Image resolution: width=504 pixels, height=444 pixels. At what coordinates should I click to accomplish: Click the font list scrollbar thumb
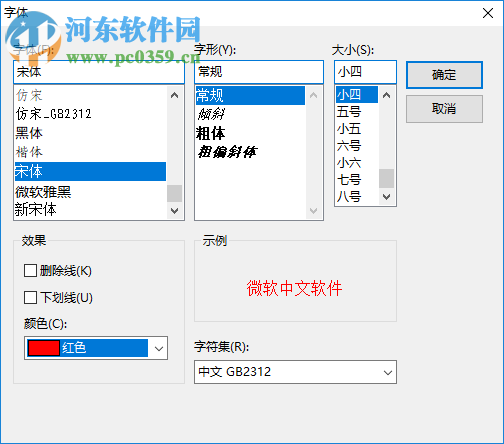point(174,193)
